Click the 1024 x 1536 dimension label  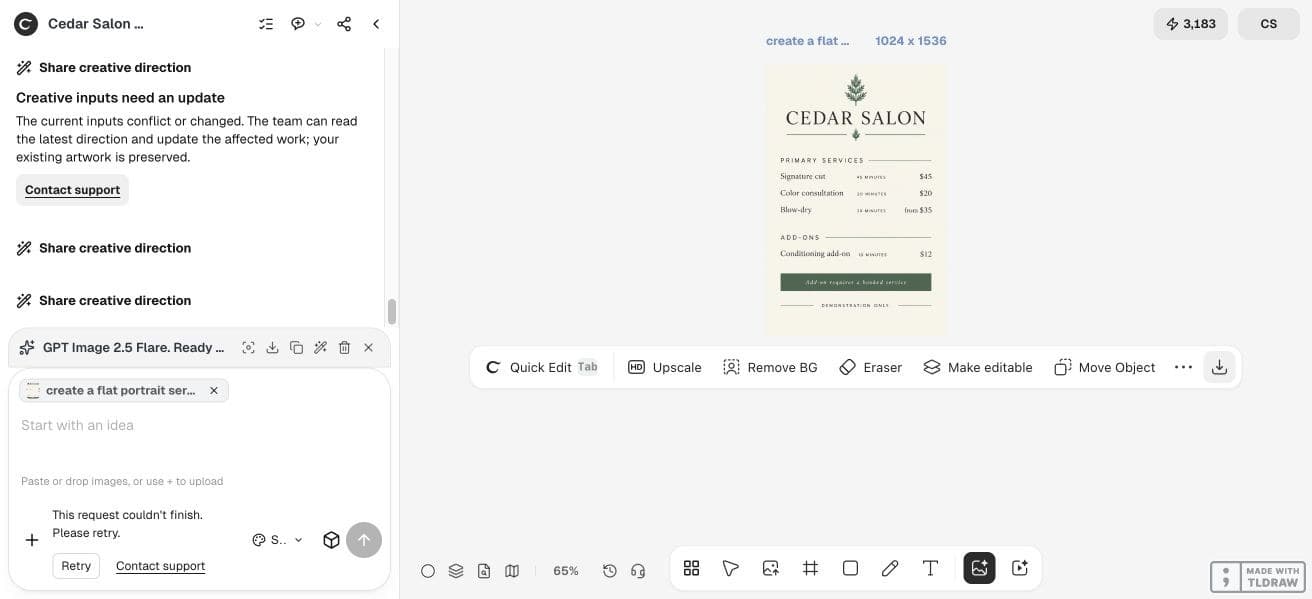[910, 41]
